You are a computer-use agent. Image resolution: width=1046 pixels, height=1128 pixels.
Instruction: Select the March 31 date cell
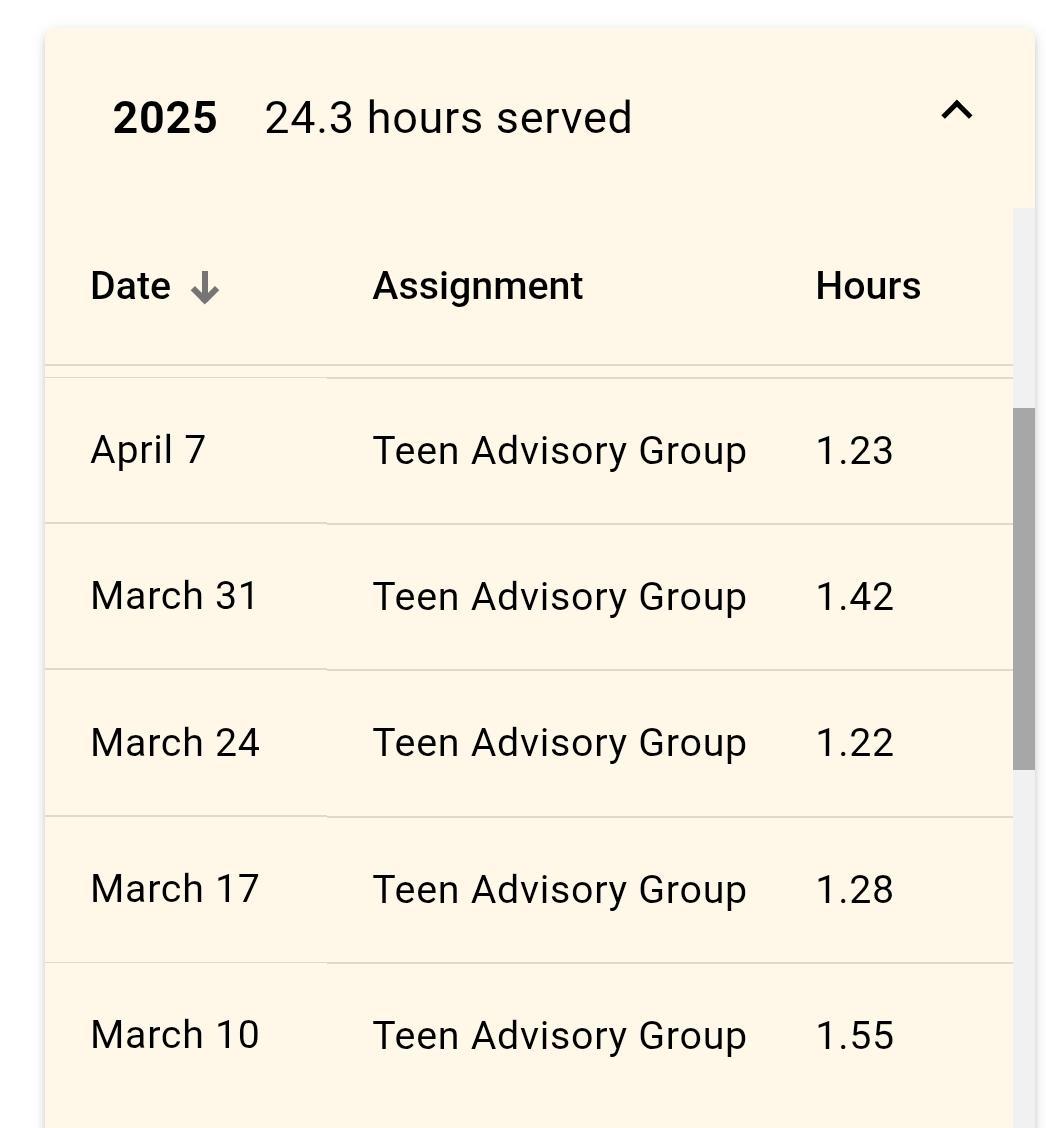[174, 596]
